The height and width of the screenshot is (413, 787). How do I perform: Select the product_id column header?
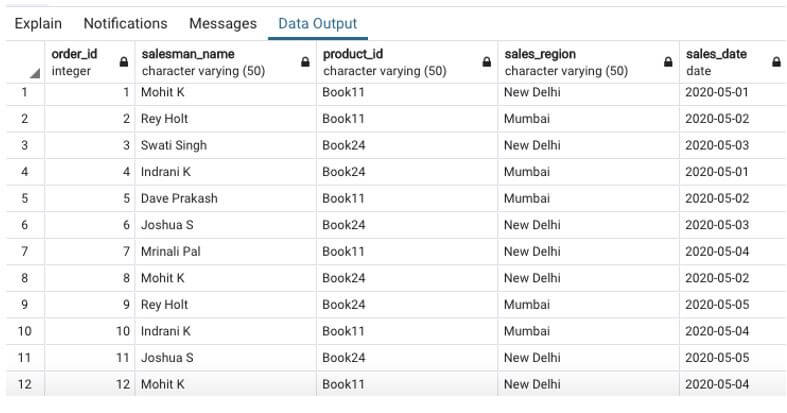[390, 61]
